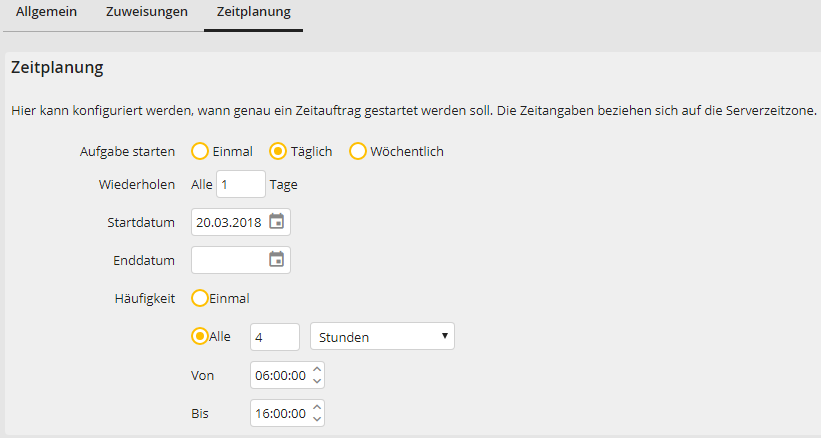Select the Täglich radio option
Viewport: 821px width, 438px height.
tap(279, 151)
